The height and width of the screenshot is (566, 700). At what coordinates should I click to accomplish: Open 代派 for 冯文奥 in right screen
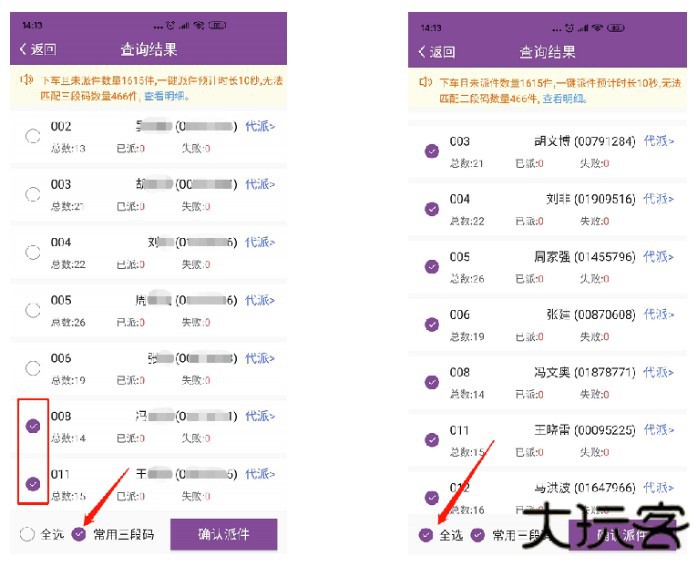[658, 372]
